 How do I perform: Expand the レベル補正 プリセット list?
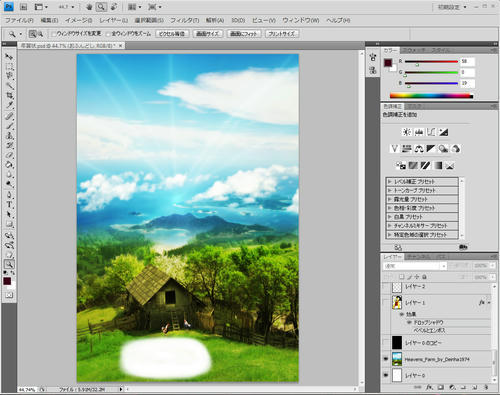[422, 182]
